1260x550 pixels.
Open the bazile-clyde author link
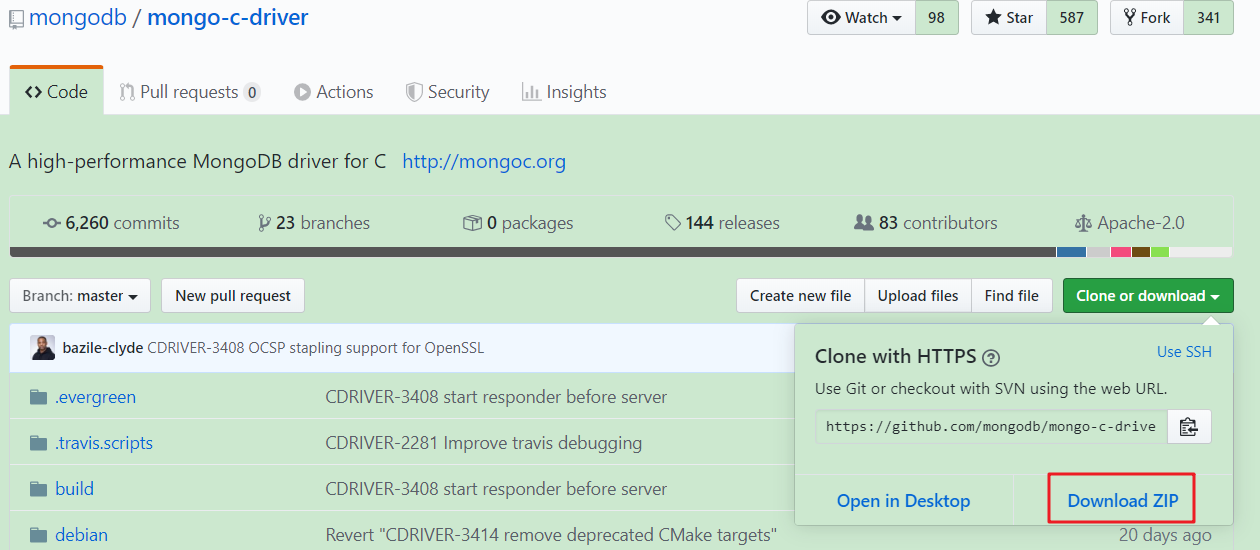click(103, 348)
